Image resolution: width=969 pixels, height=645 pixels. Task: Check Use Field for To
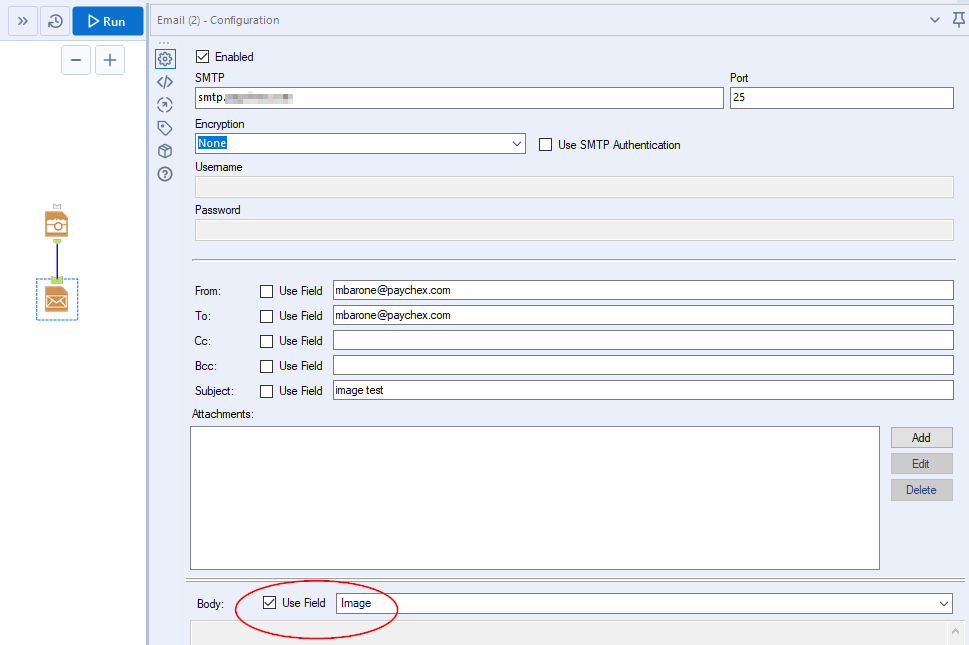tap(266, 316)
